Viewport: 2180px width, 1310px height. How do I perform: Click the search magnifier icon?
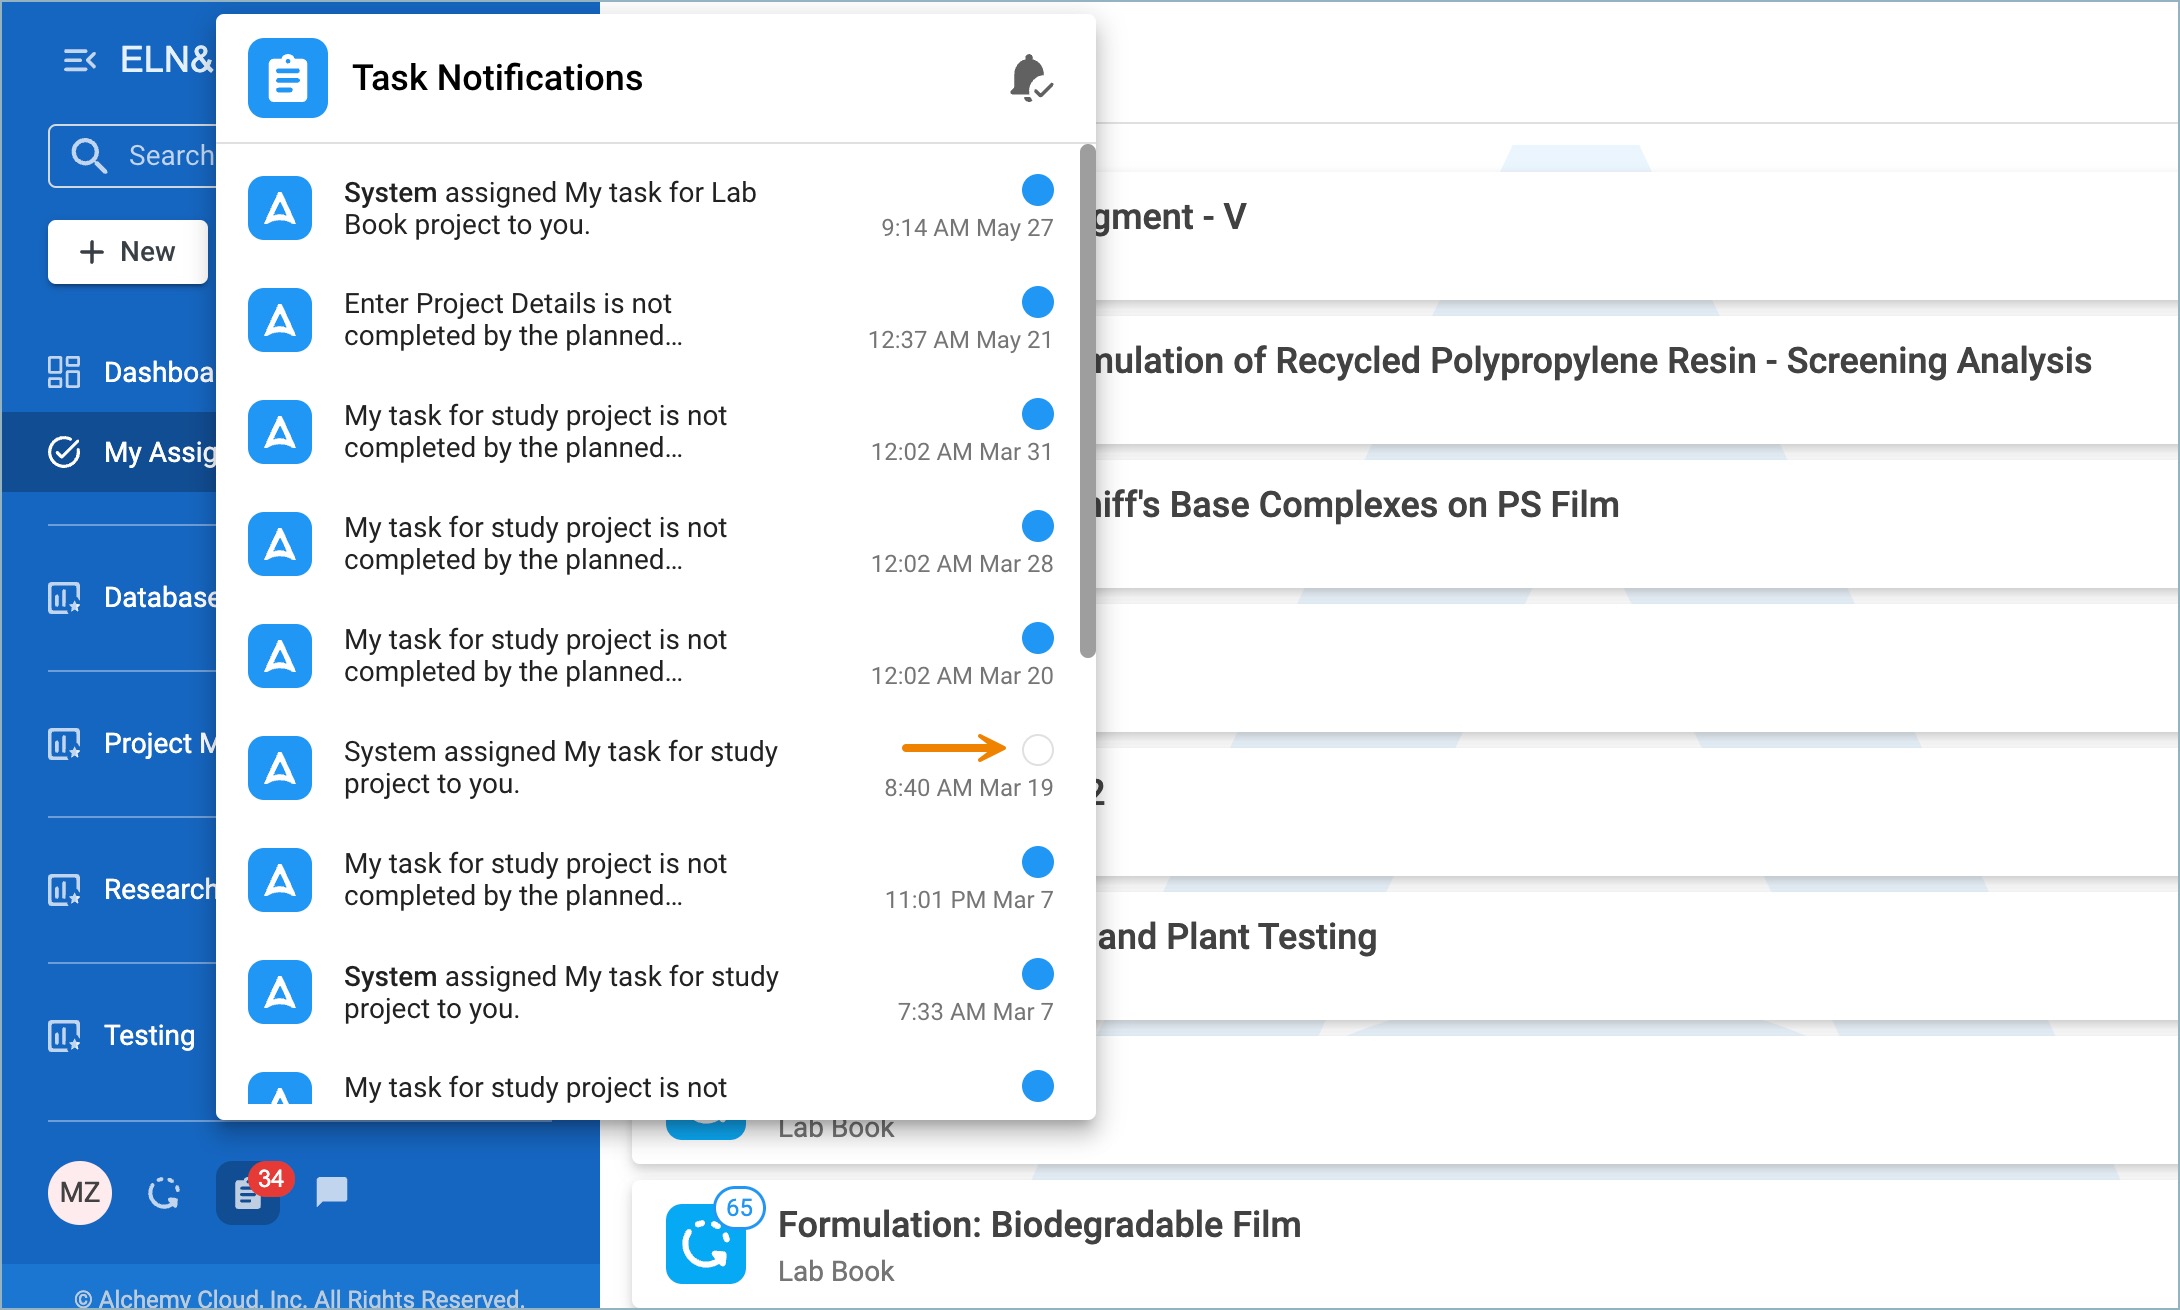click(x=89, y=156)
